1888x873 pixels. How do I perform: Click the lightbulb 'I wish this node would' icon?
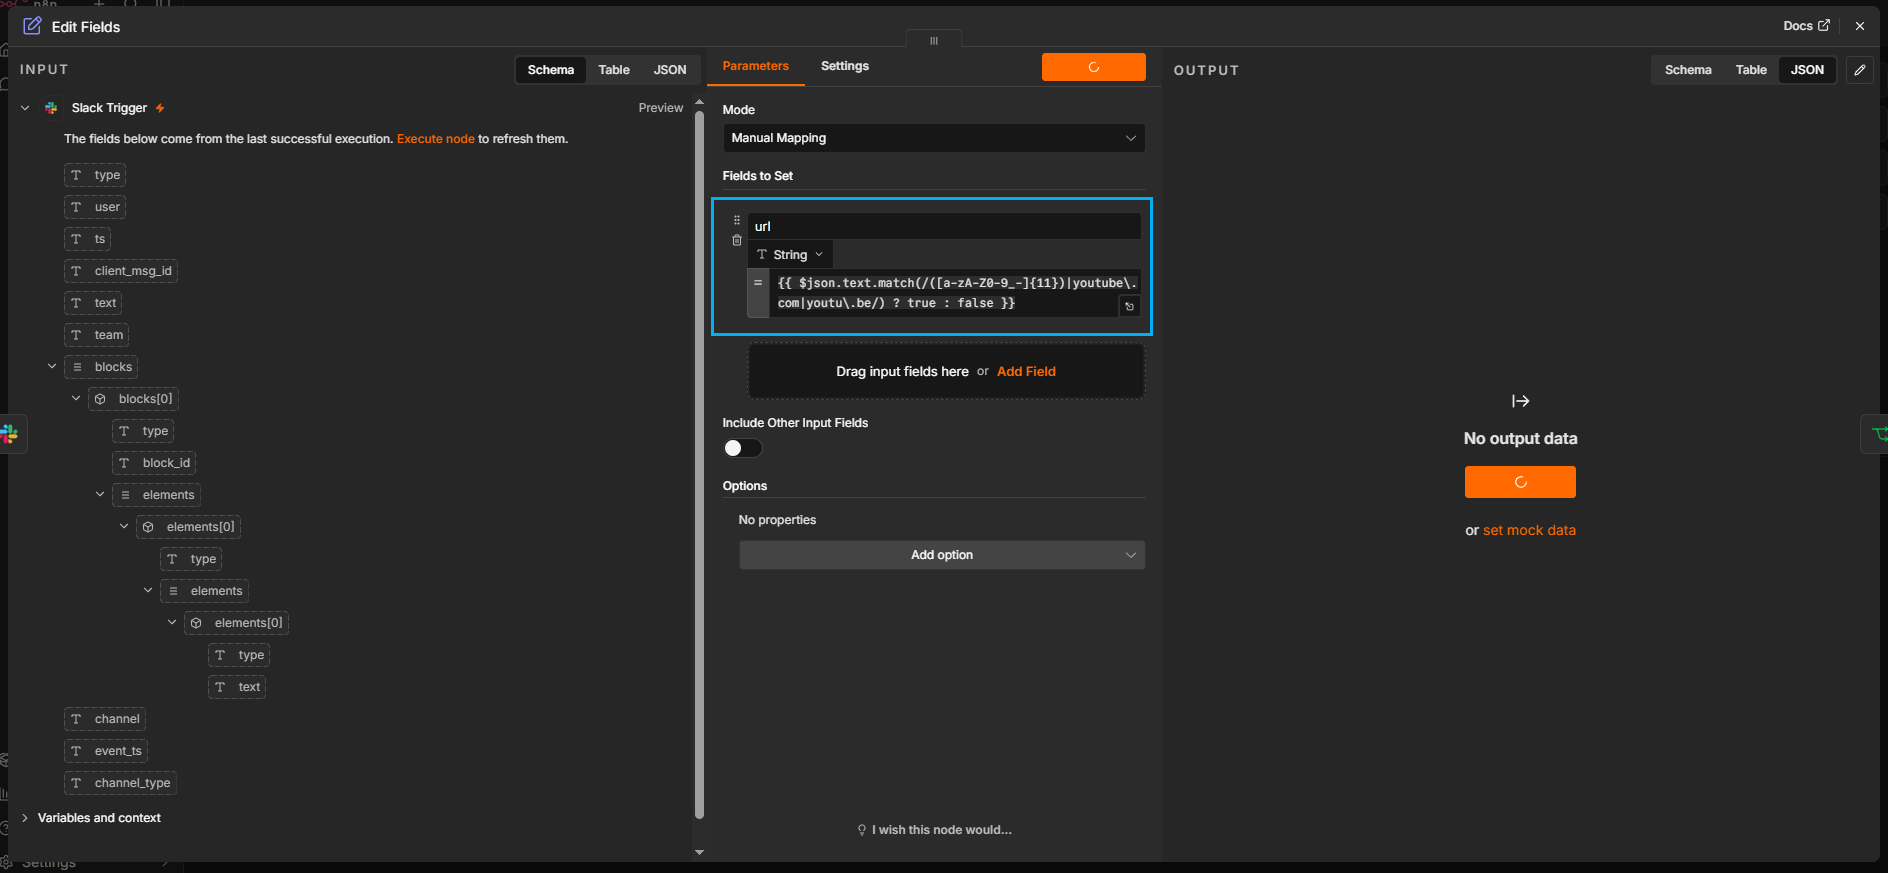pos(862,830)
